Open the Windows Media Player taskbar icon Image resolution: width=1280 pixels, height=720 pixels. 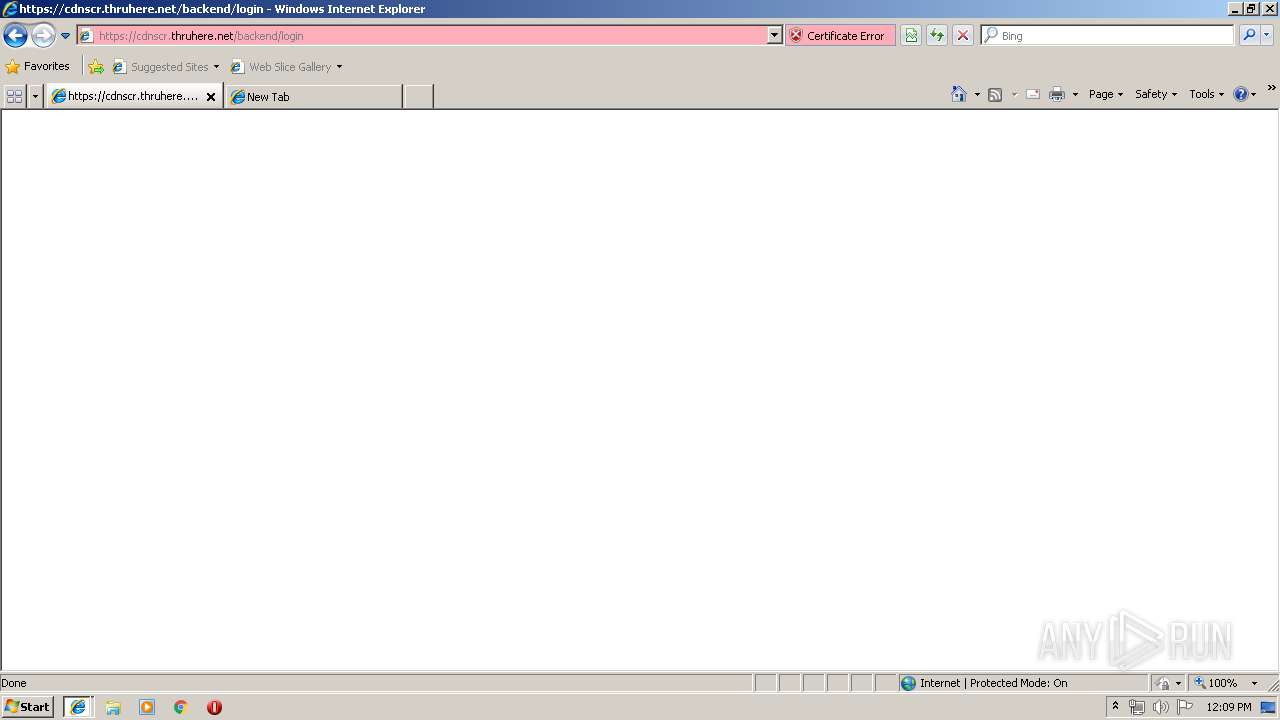point(147,707)
